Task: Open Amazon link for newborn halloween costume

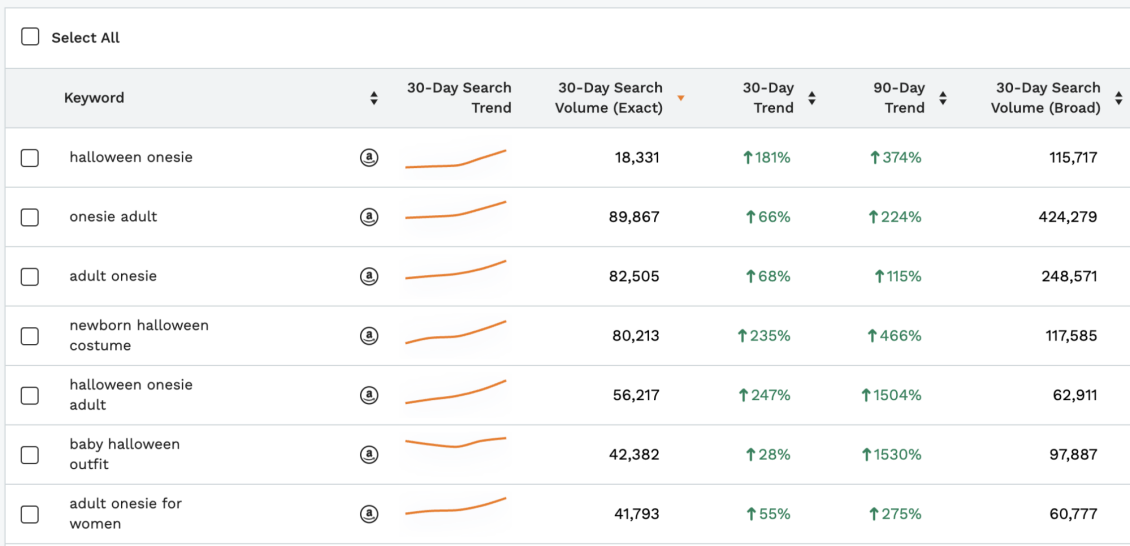Action: pyautogui.click(x=369, y=336)
